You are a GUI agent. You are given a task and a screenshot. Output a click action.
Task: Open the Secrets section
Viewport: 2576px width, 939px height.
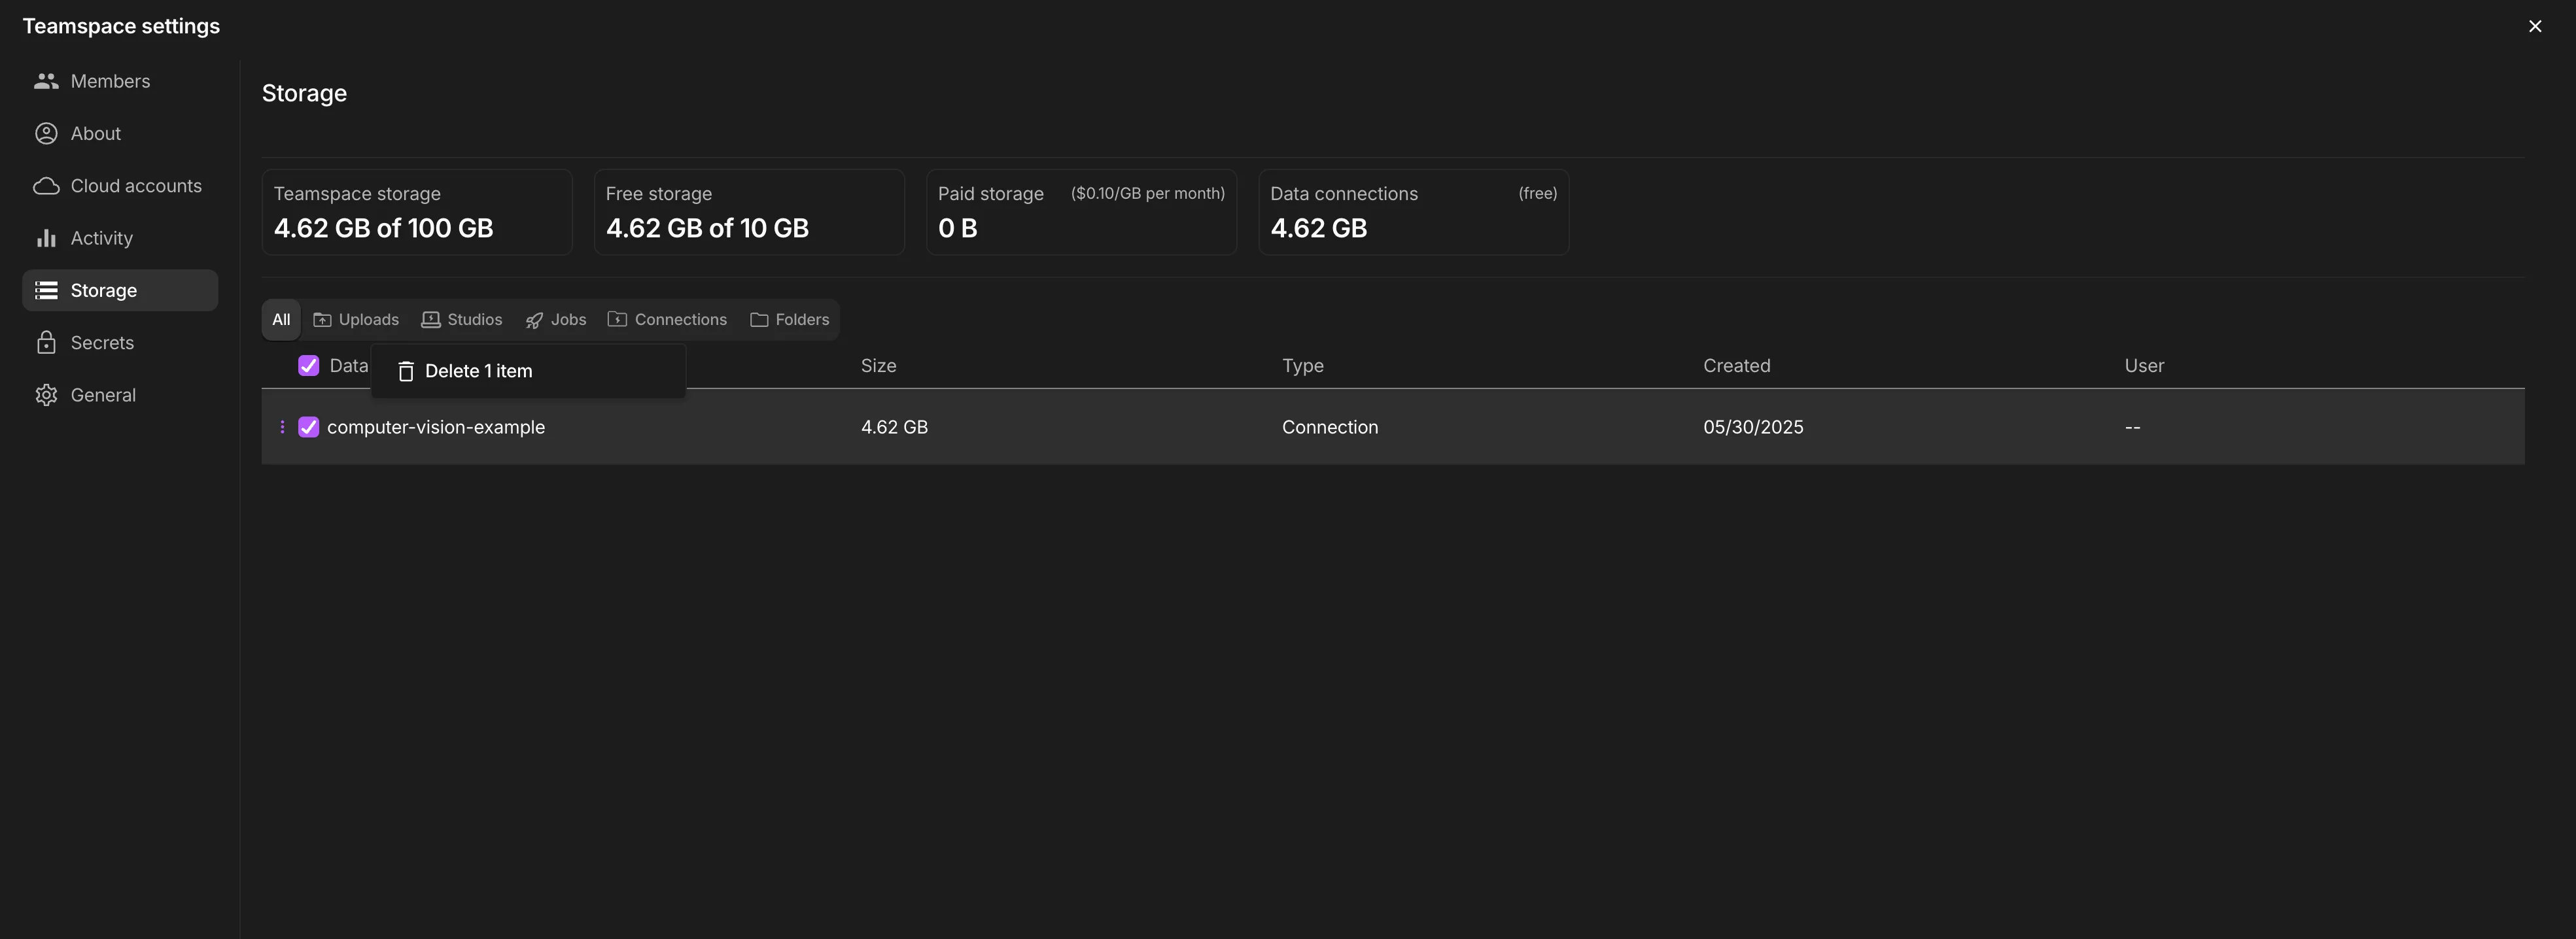tap(120, 343)
